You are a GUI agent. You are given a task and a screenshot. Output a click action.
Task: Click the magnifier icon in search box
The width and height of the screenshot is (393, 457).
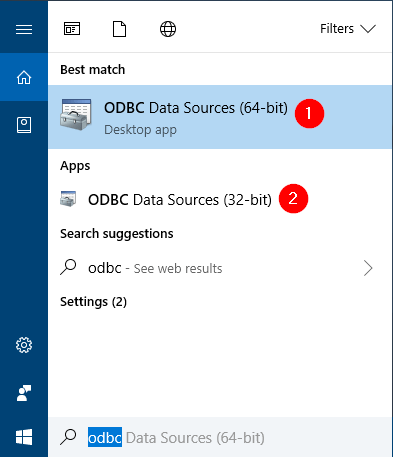click(68, 437)
